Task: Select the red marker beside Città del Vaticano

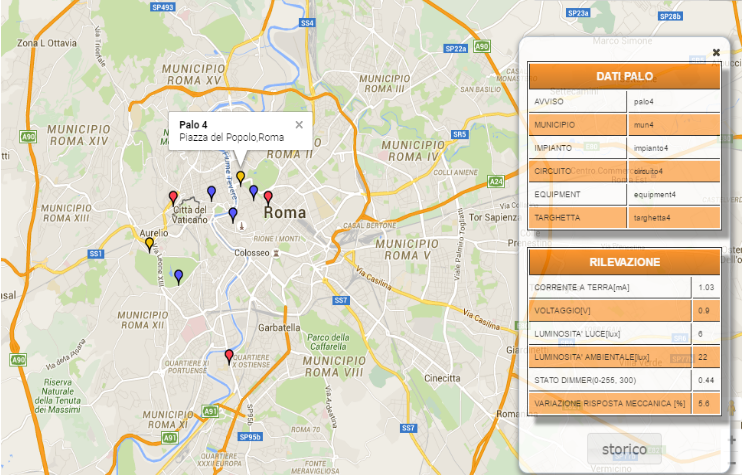Action: click(173, 198)
